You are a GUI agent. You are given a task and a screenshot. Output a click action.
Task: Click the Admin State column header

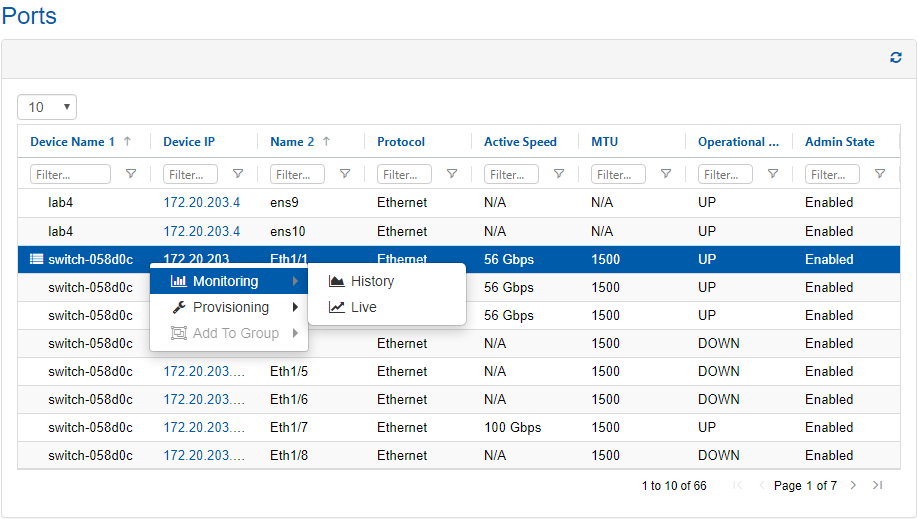pos(839,142)
